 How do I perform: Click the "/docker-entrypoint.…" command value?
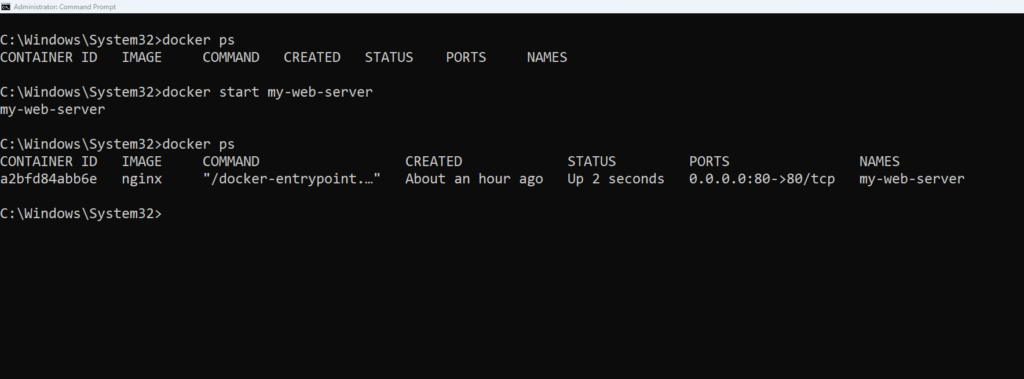coord(291,179)
